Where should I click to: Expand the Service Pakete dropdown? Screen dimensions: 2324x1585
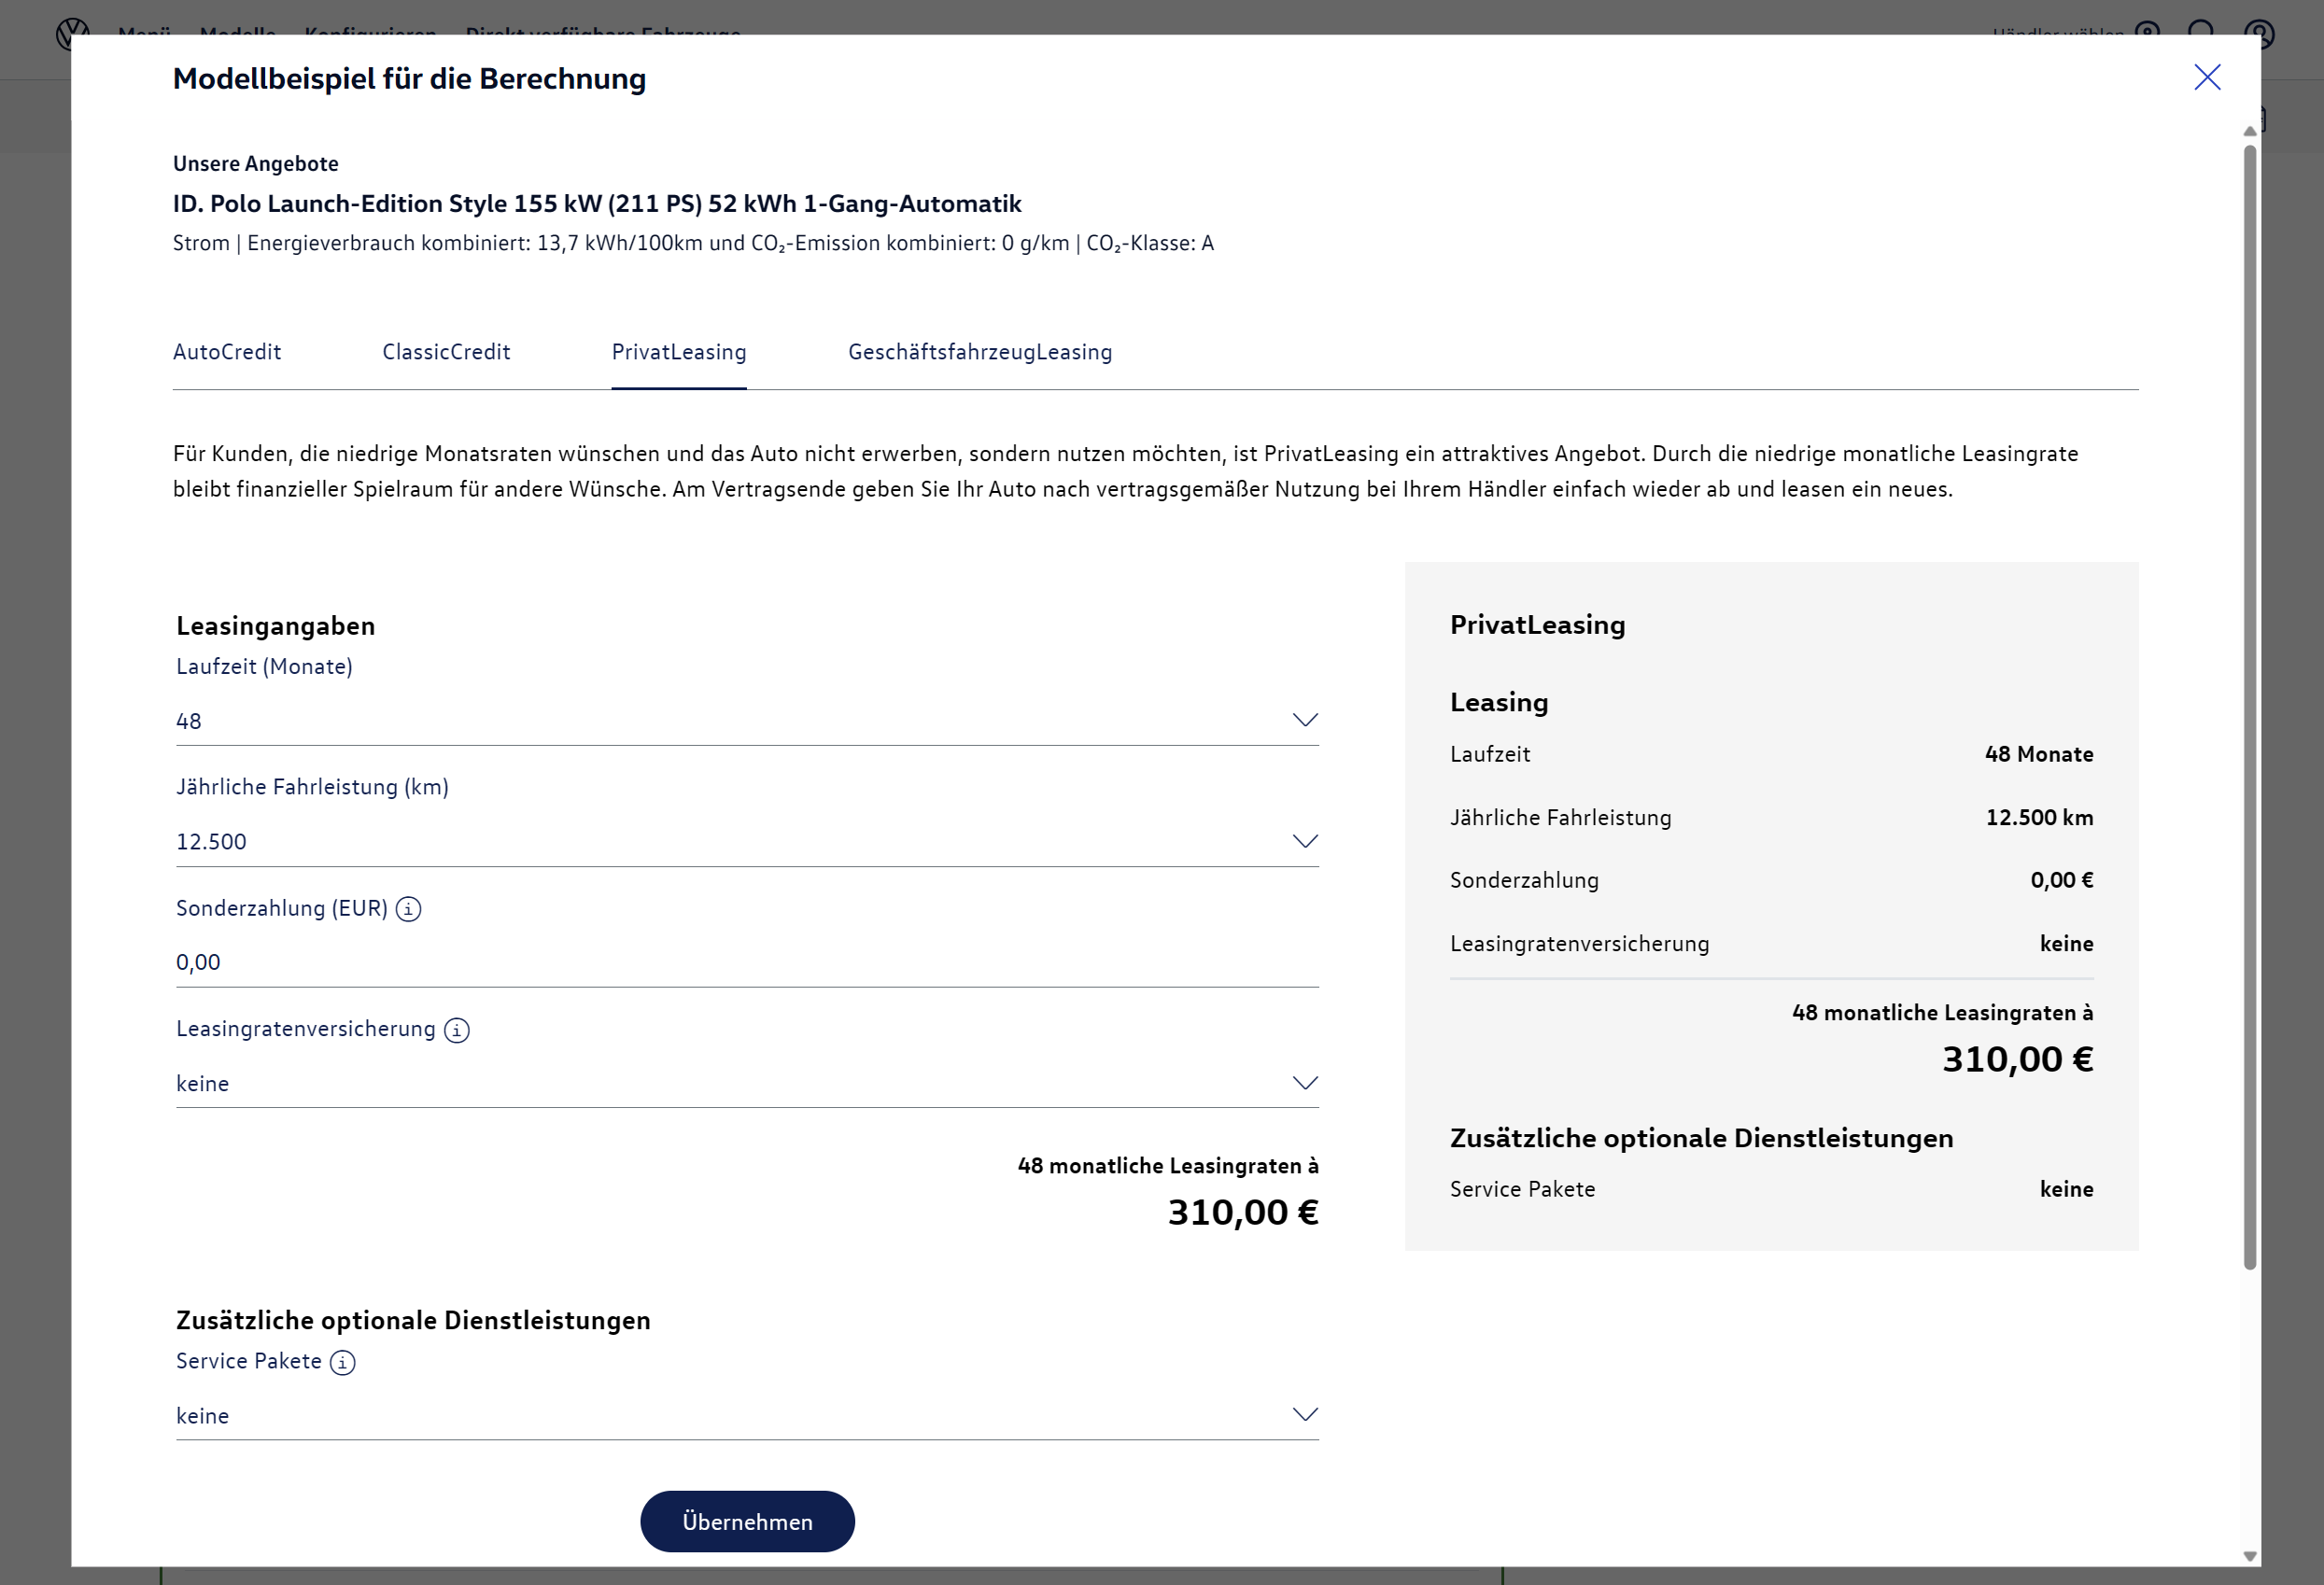1304,1414
